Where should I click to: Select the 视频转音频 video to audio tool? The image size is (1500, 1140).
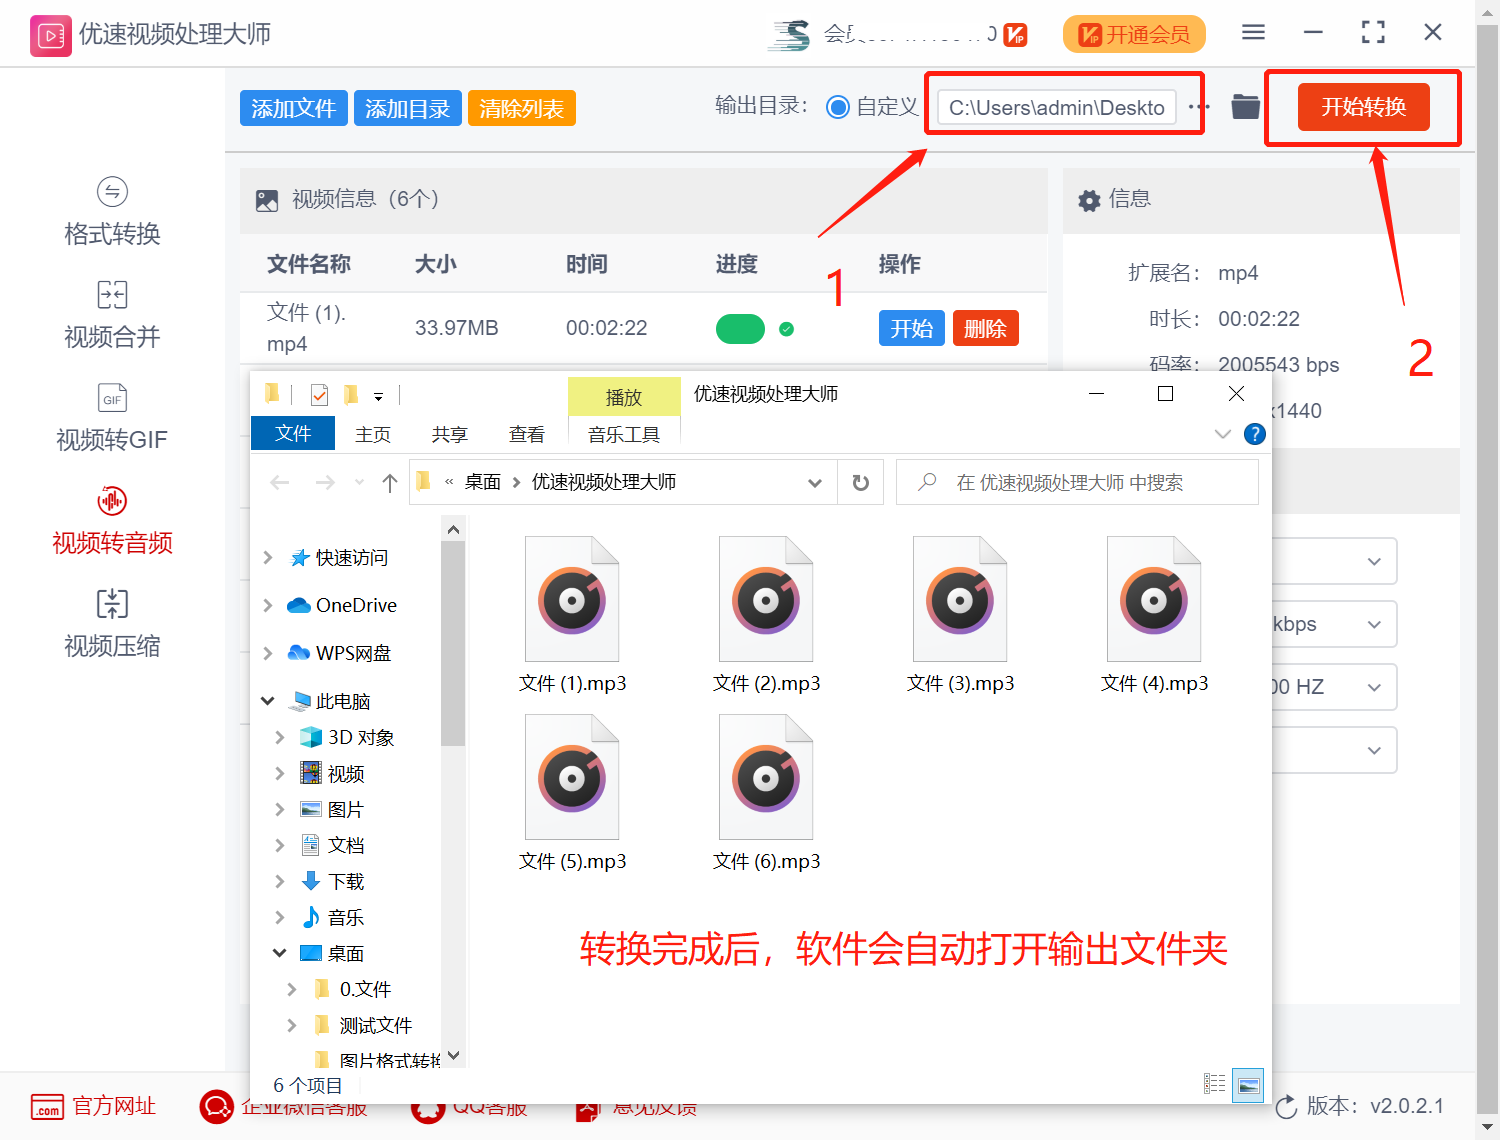point(112,521)
